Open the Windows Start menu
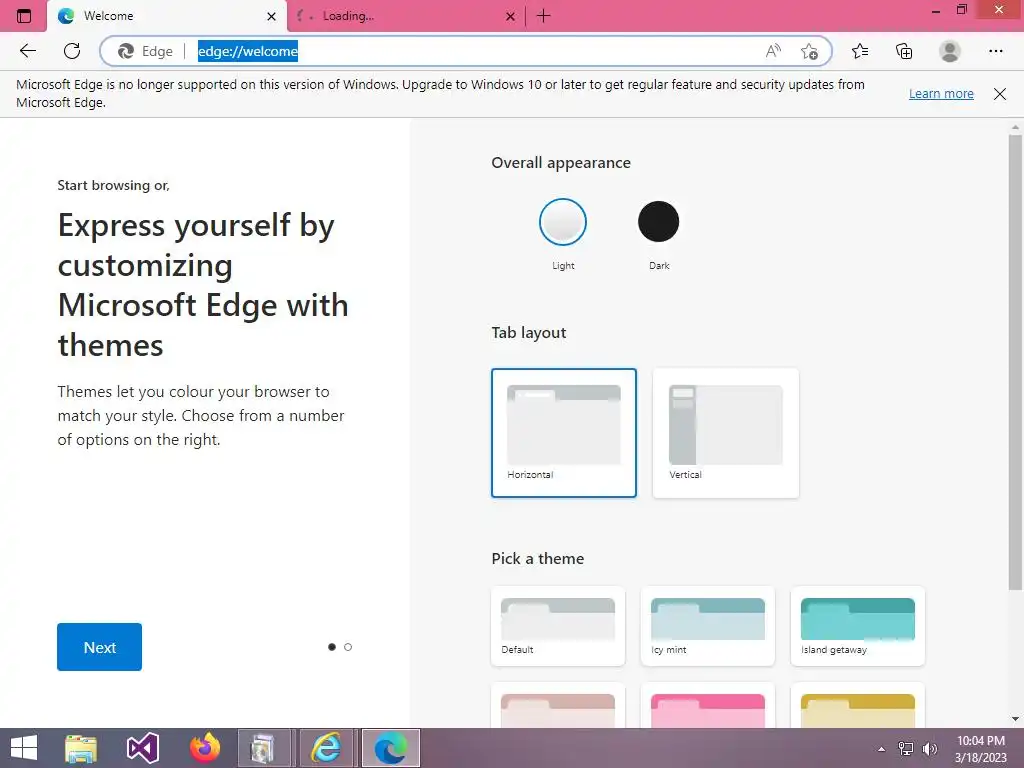The height and width of the screenshot is (768, 1024). [x=24, y=748]
